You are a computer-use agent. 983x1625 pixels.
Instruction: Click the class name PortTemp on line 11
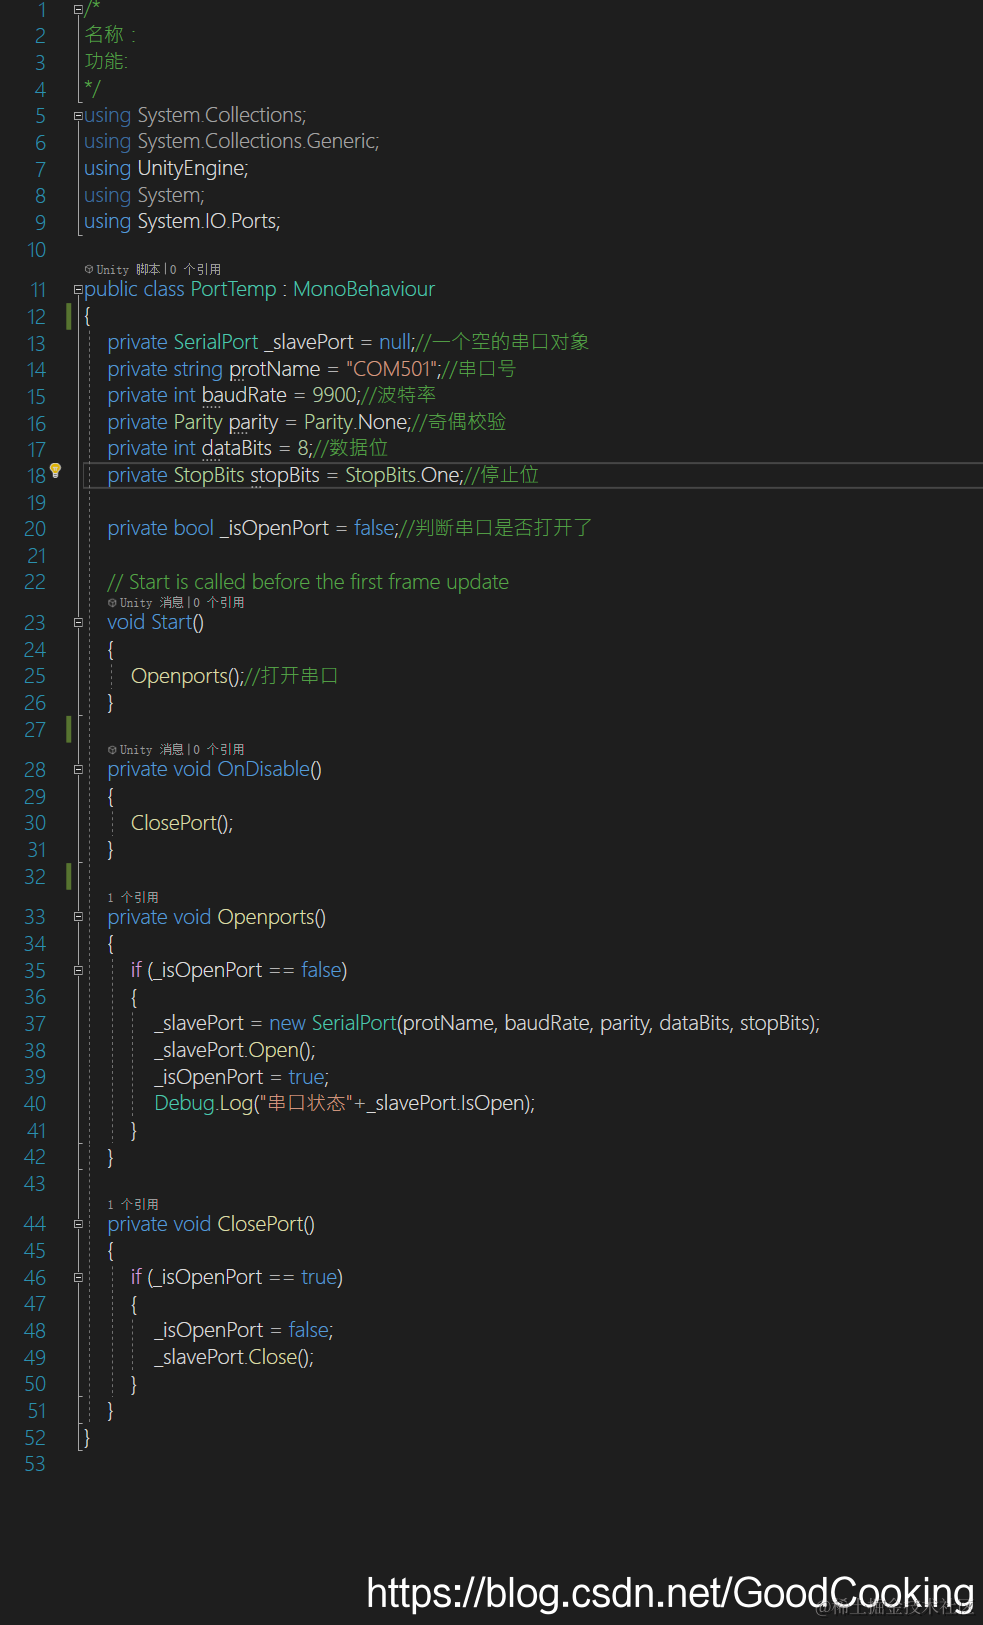233,289
